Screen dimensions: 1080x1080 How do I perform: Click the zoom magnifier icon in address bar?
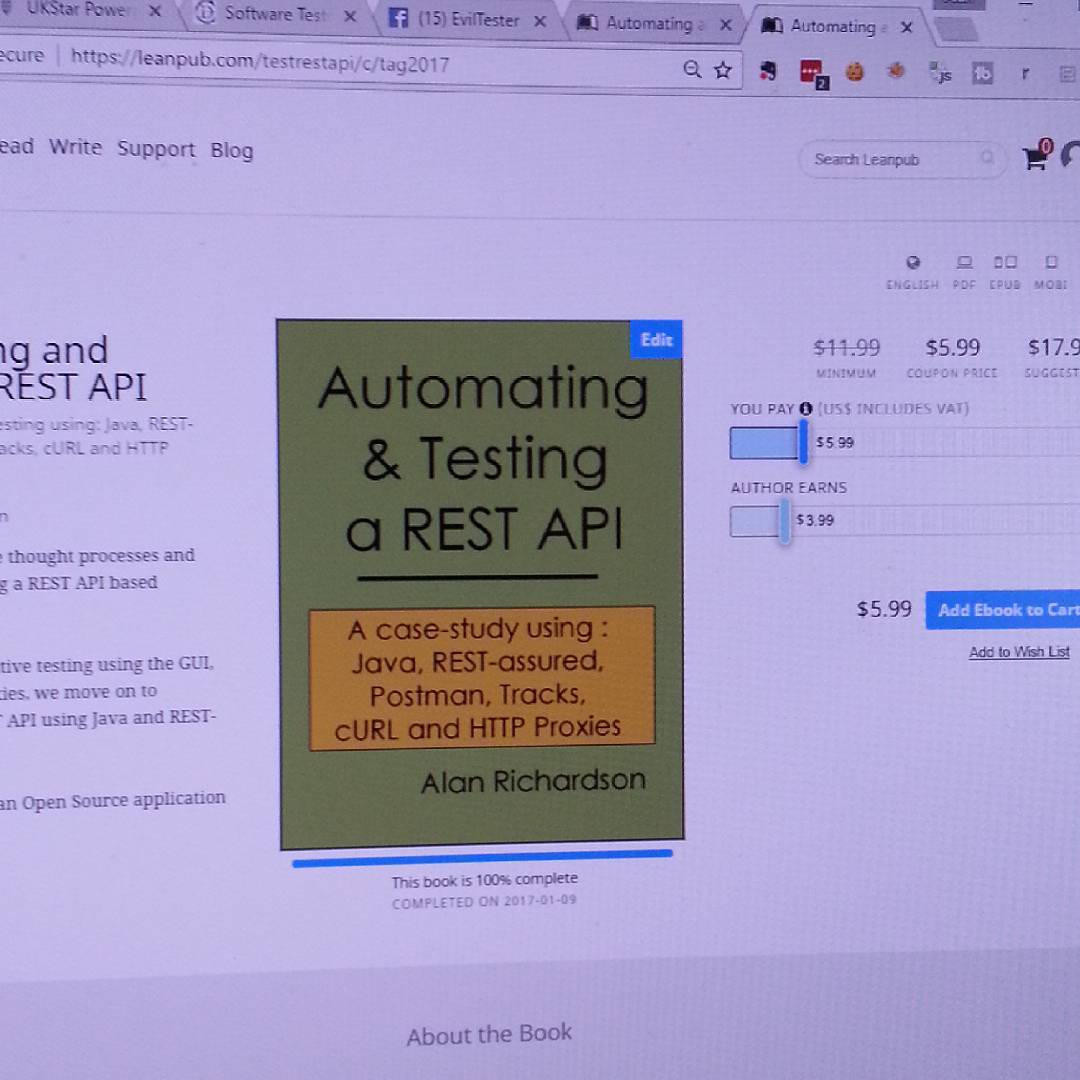[x=692, y=69]
